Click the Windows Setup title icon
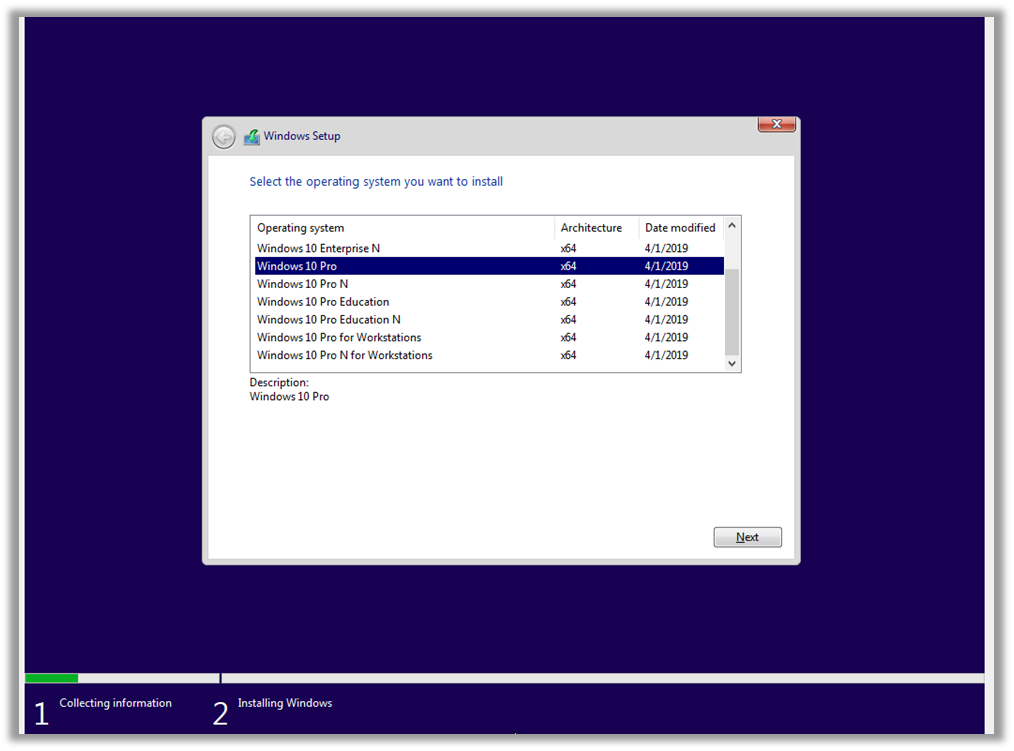 [252, 137]
